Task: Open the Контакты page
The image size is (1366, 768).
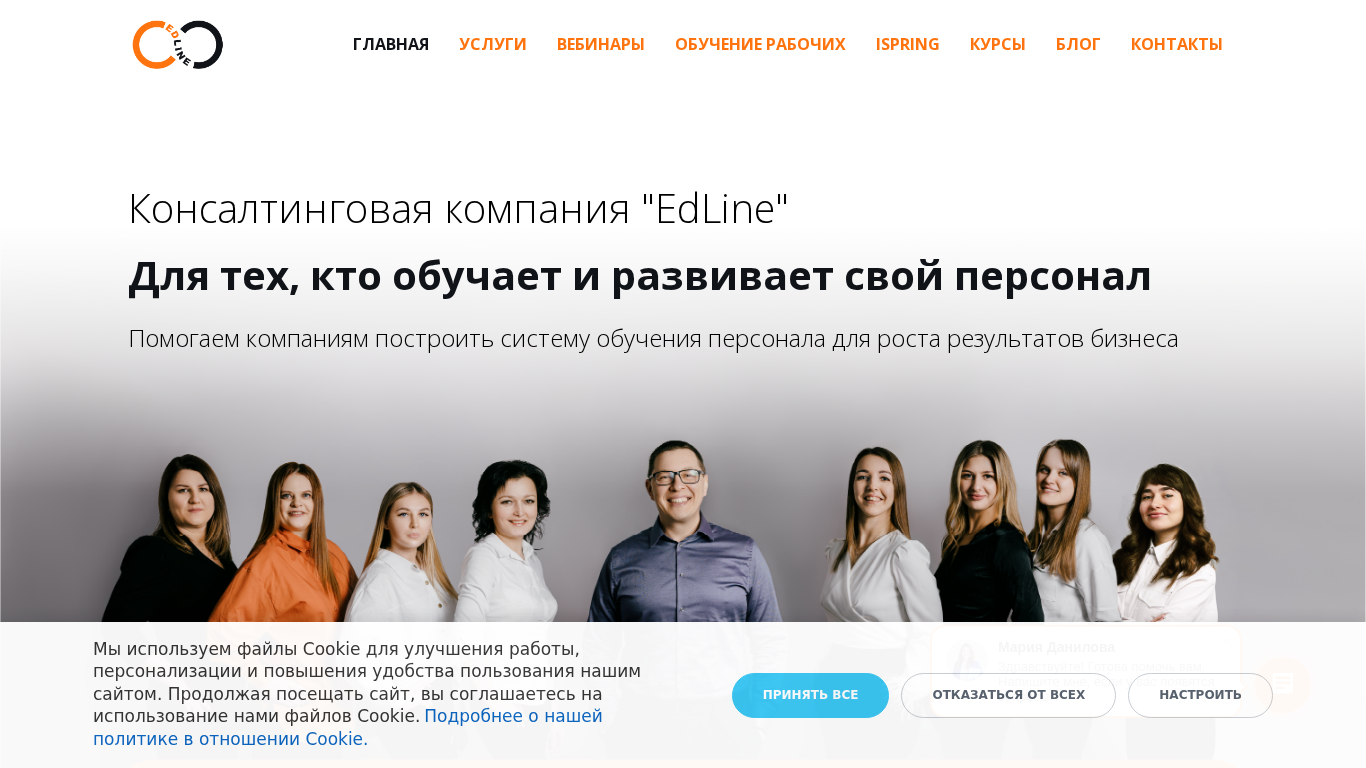Action: [x=1177, y=44]
